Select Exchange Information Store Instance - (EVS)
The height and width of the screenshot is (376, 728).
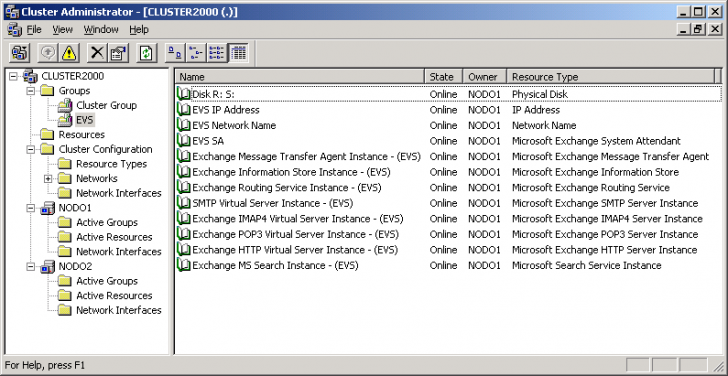pos(292,172)
